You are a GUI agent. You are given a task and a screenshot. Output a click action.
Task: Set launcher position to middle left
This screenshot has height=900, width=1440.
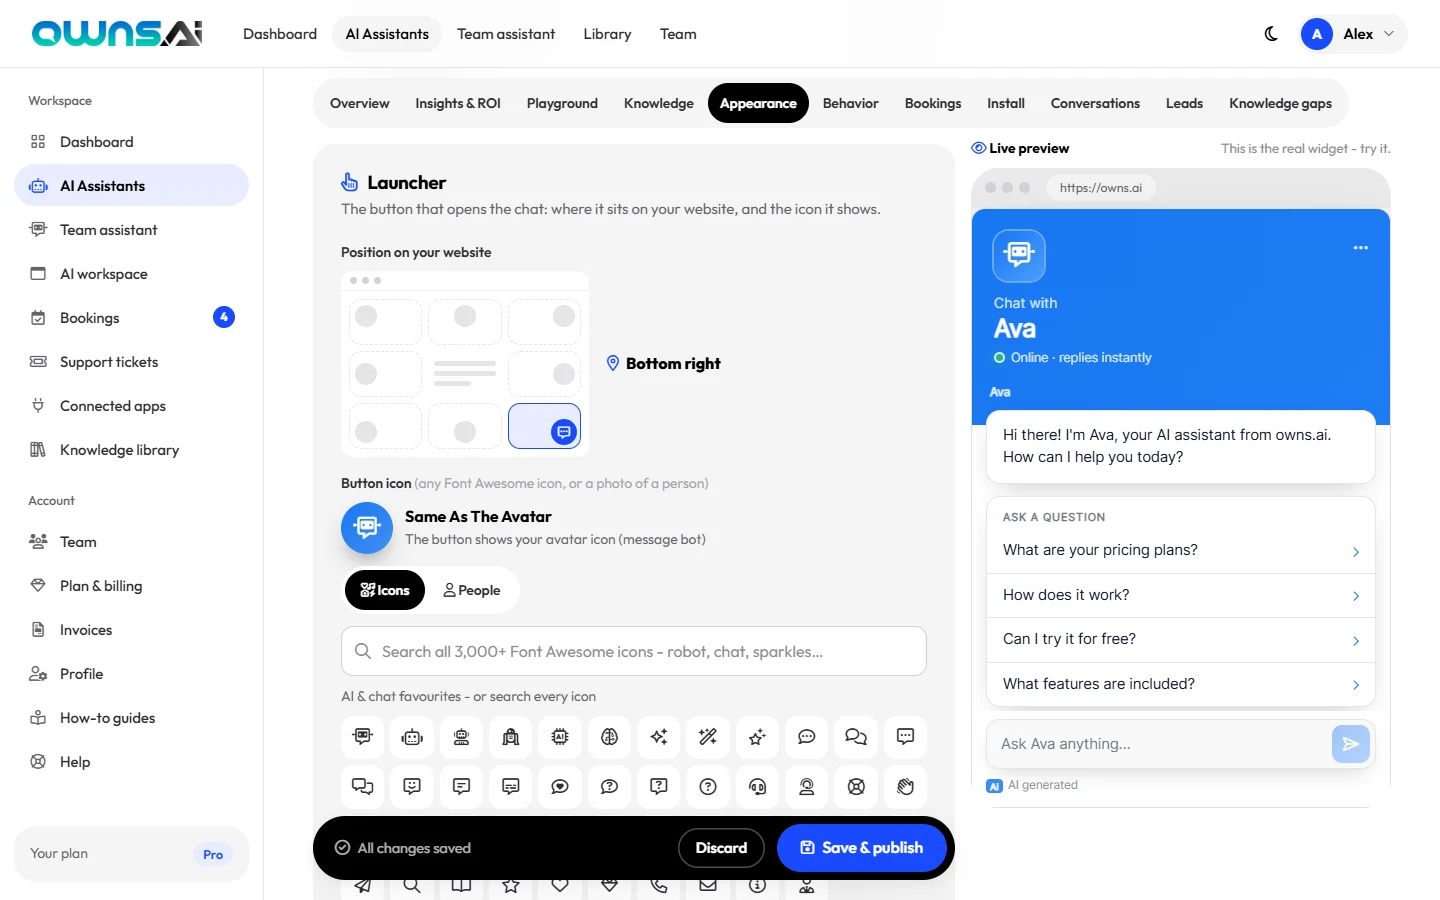click(385, 374)
